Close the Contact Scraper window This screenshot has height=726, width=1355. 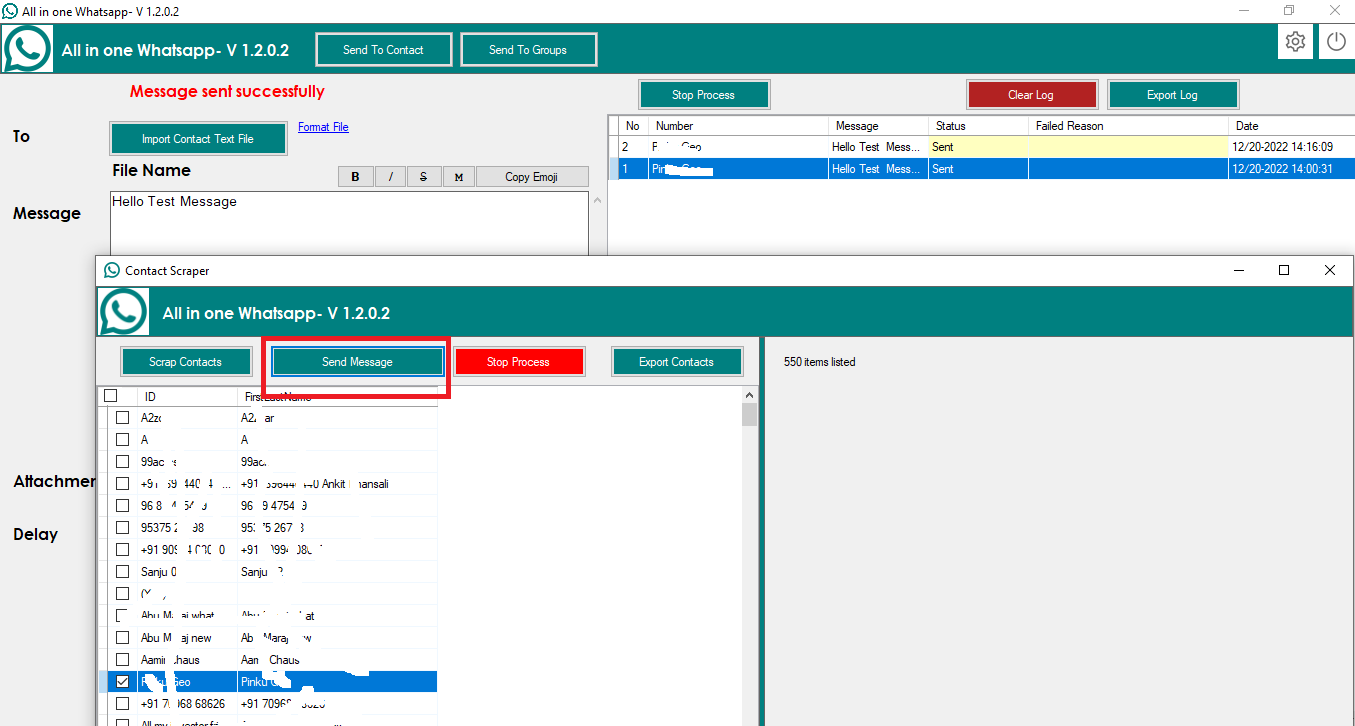pyautogui.click(x=1330, y=270)
